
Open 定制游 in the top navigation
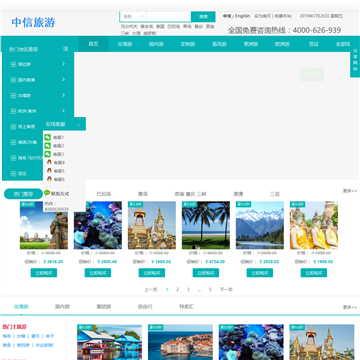188,44
